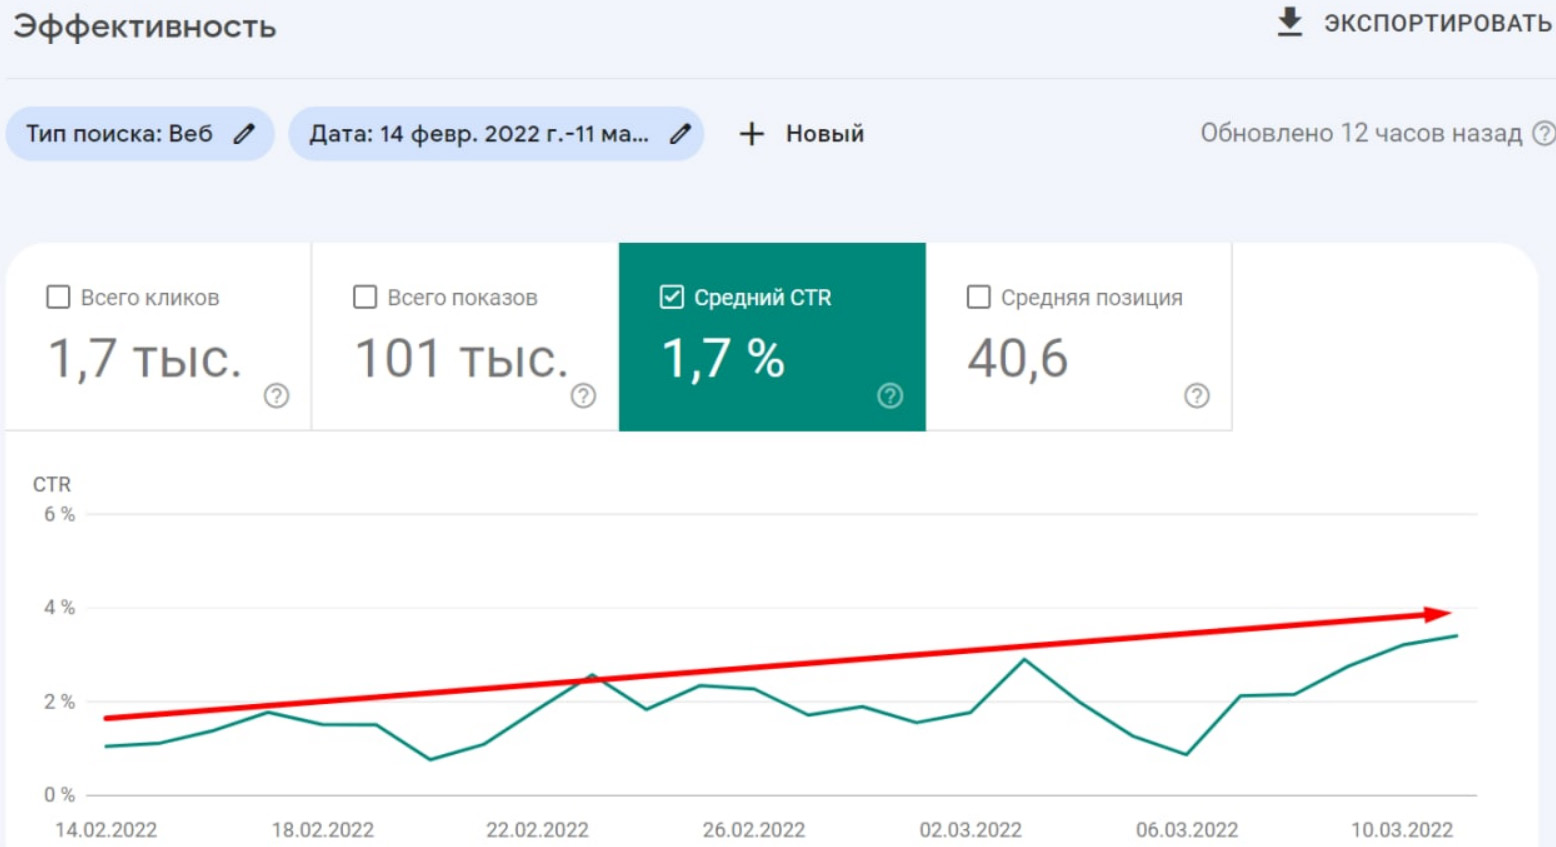Enable the Всего кликов checkbox

click(x=58, y=297)
